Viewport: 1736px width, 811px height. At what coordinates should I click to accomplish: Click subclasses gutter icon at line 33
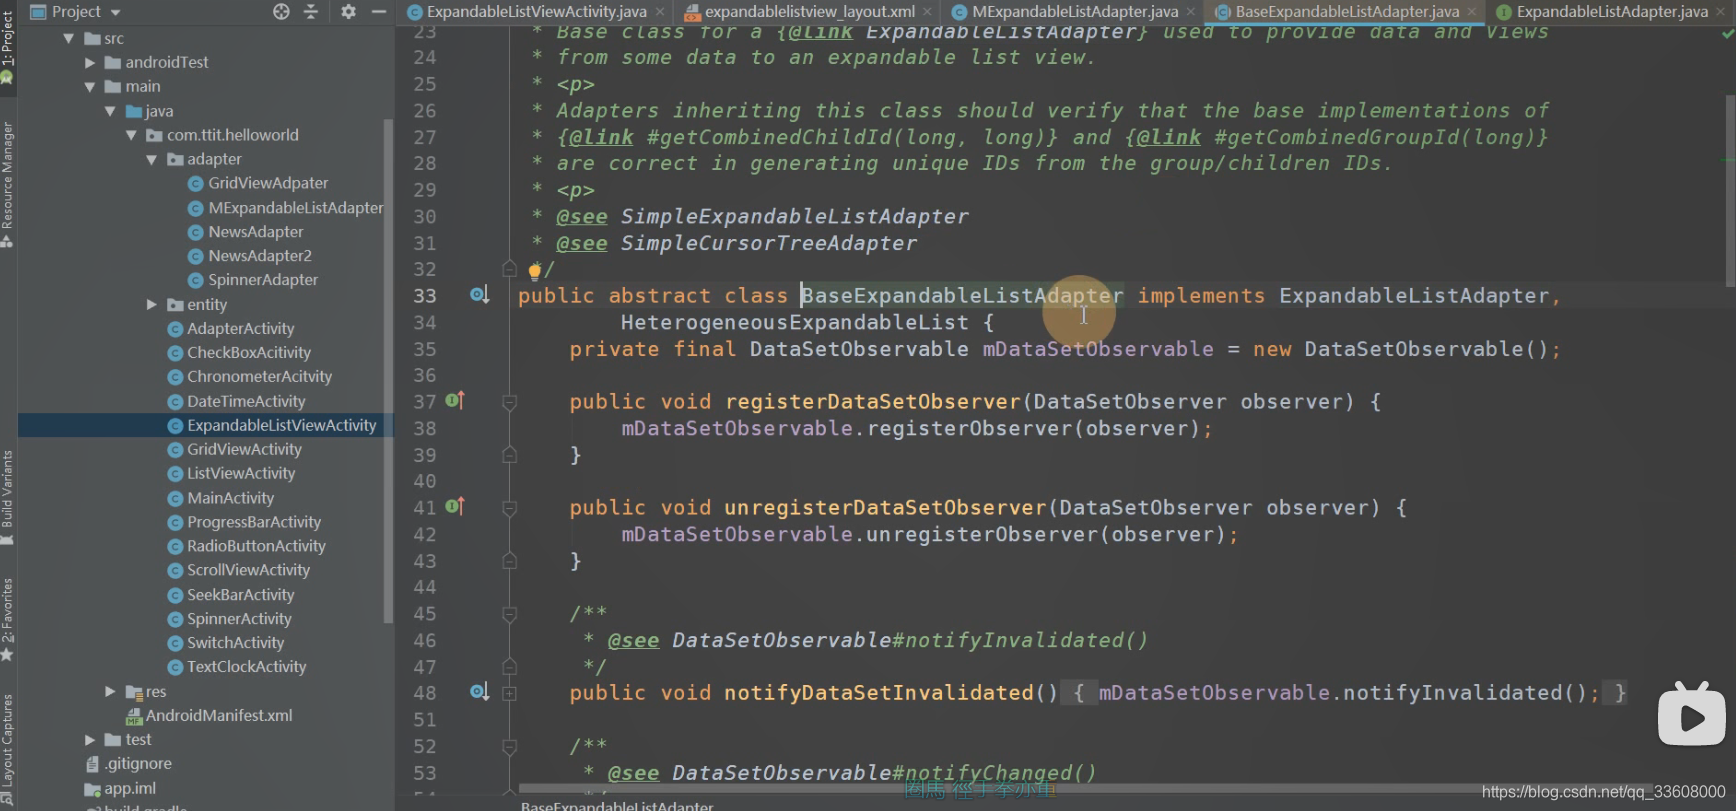[x=479, y=295]
